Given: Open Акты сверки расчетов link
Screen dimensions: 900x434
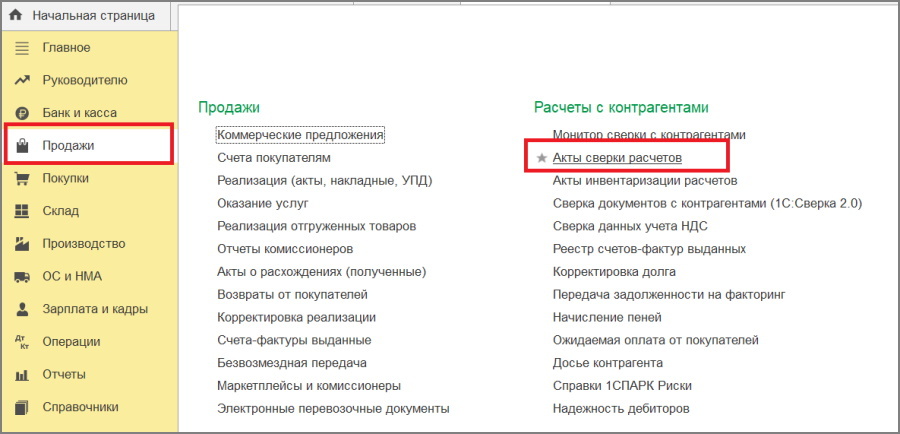Looking at the screenshot, I should 617,158.
